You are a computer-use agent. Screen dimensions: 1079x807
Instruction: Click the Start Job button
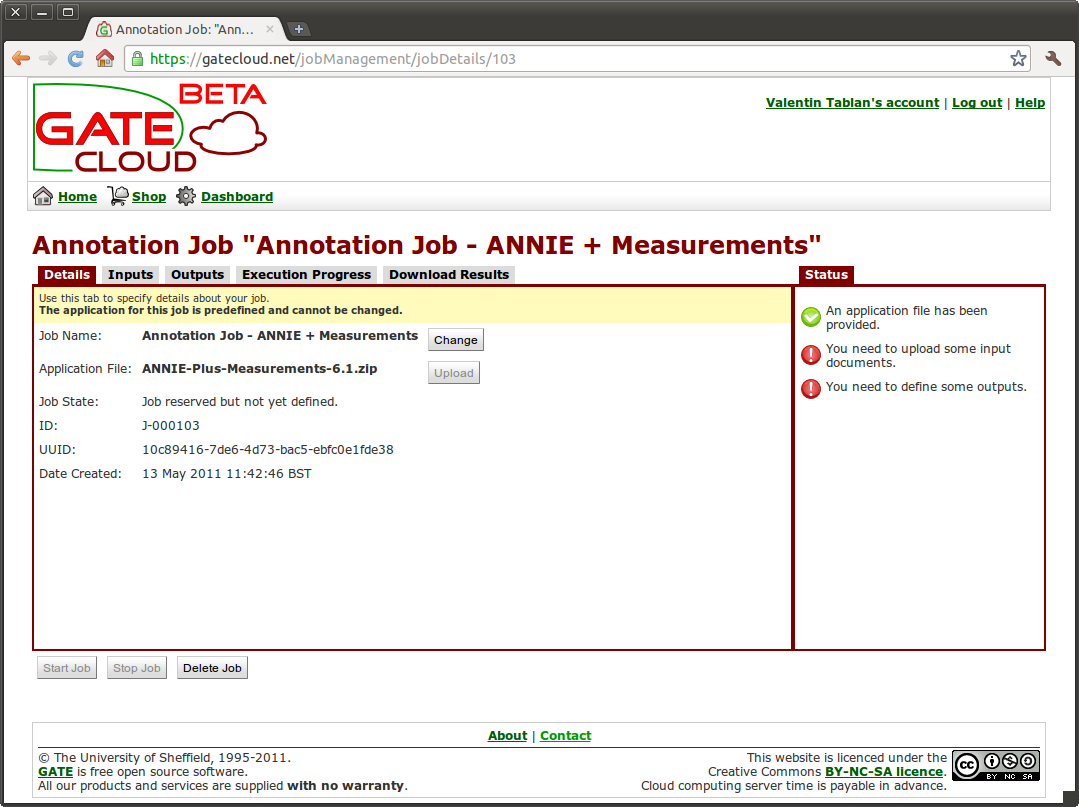pos(67,668)
